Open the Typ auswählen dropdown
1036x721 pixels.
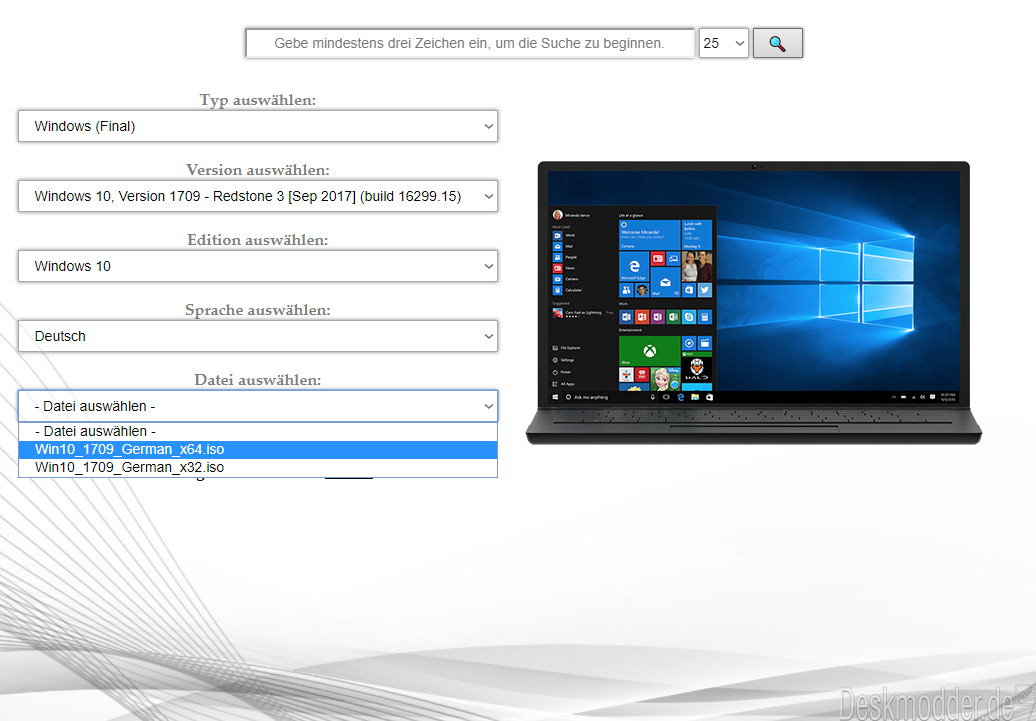(x=258, y=126)
